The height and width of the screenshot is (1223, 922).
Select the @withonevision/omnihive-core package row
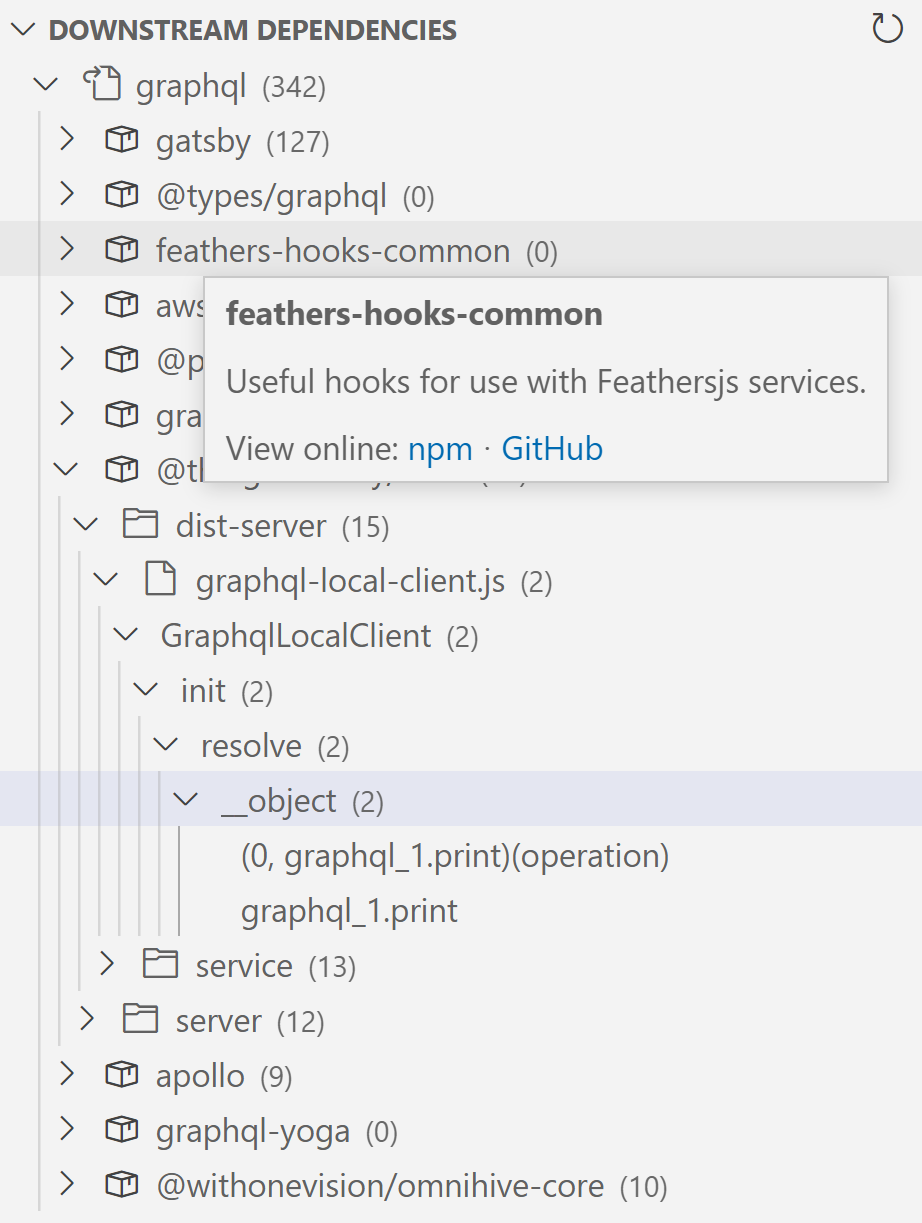(x=380, y=1186)
